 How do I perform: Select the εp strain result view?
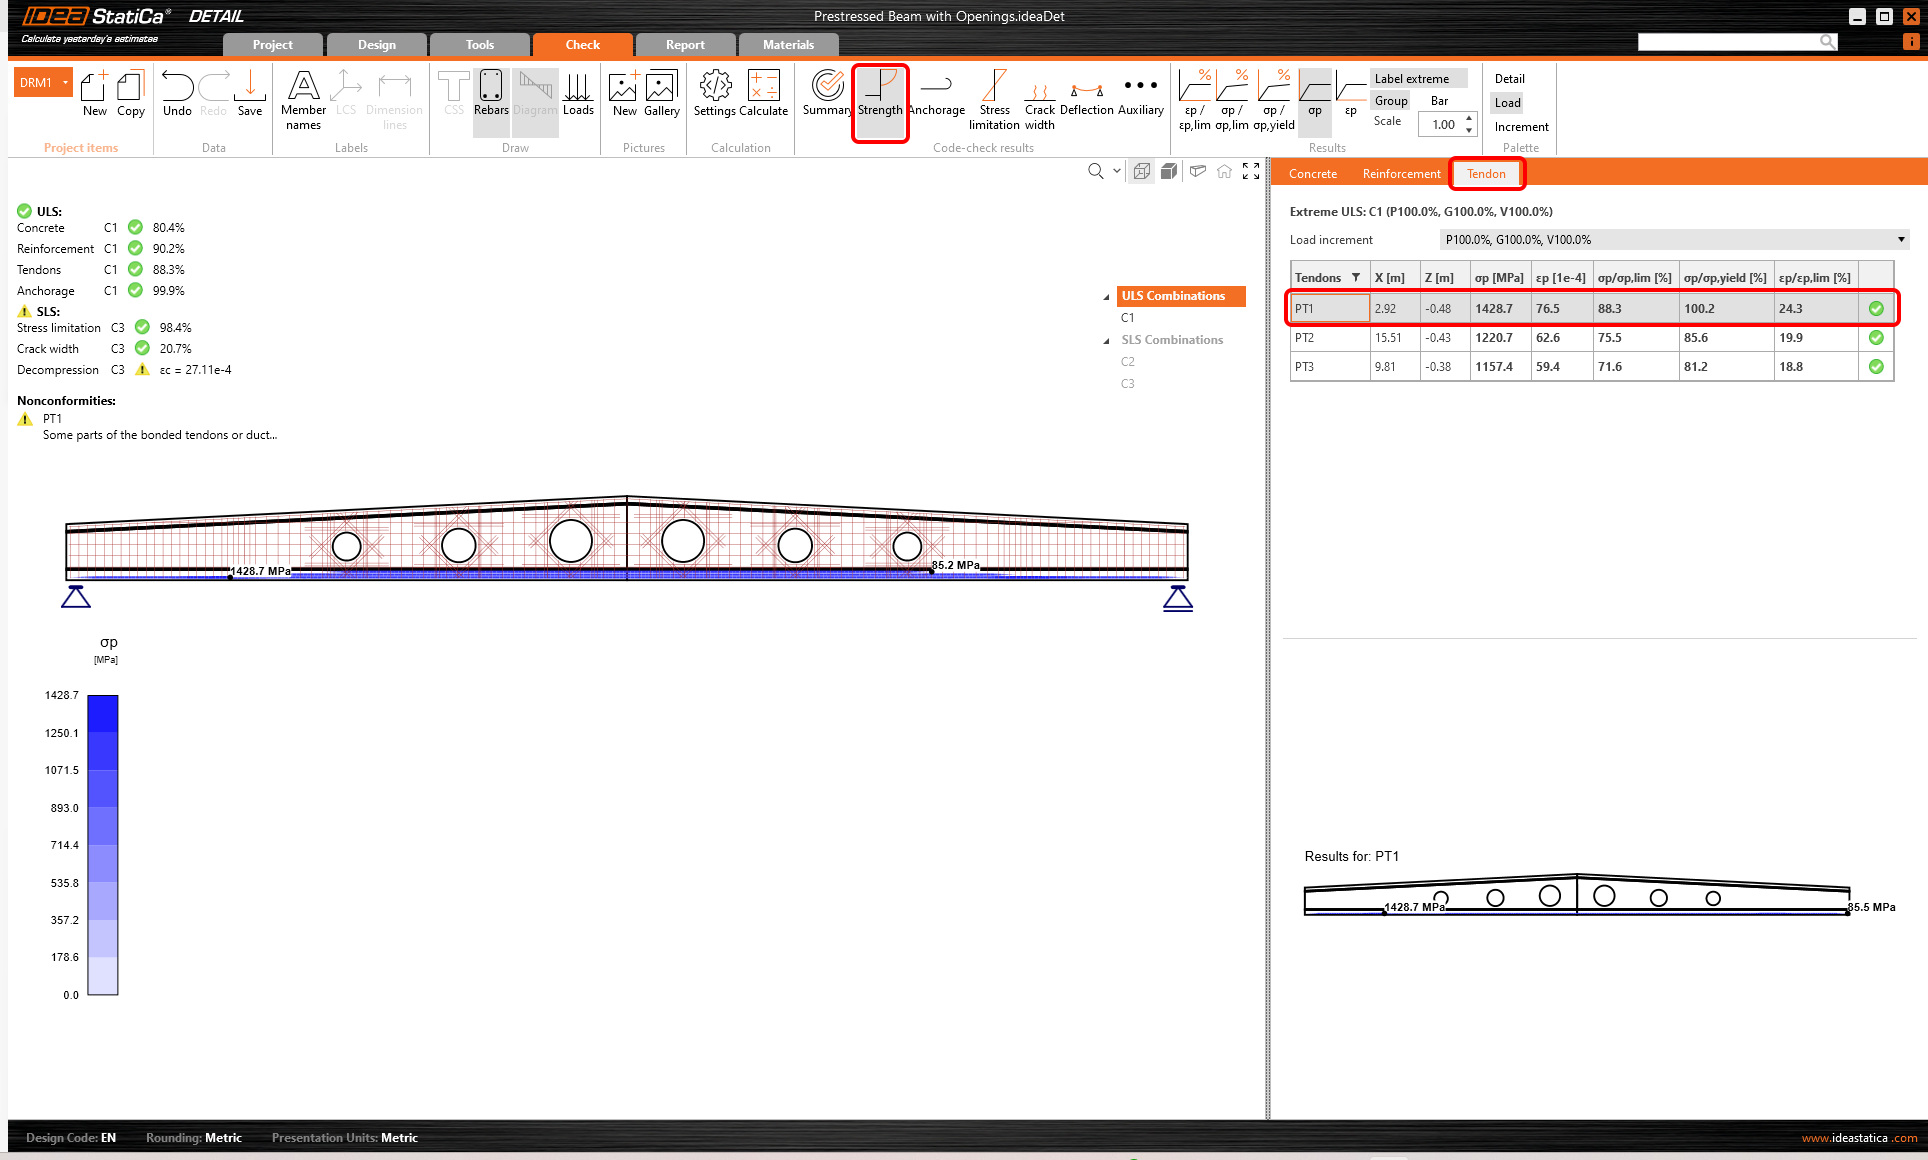click(x=1351, y=95)
